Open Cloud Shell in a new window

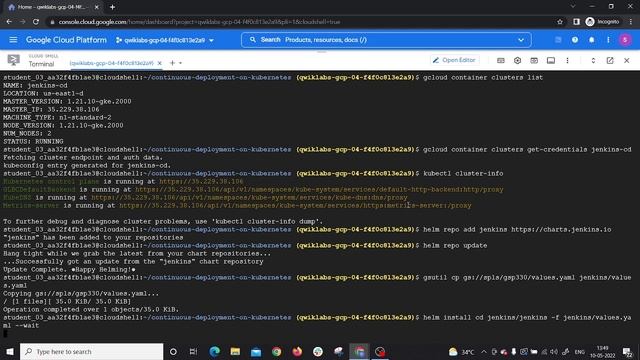point(610,60)
